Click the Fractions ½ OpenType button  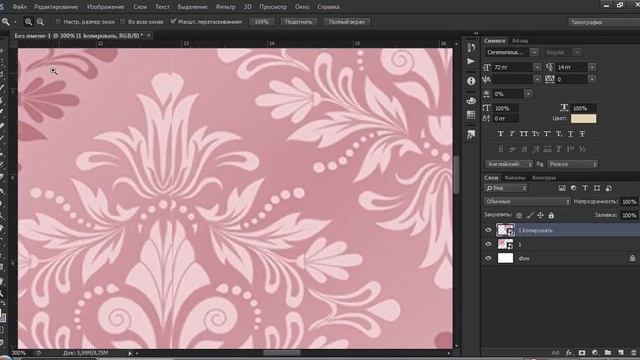582,149
